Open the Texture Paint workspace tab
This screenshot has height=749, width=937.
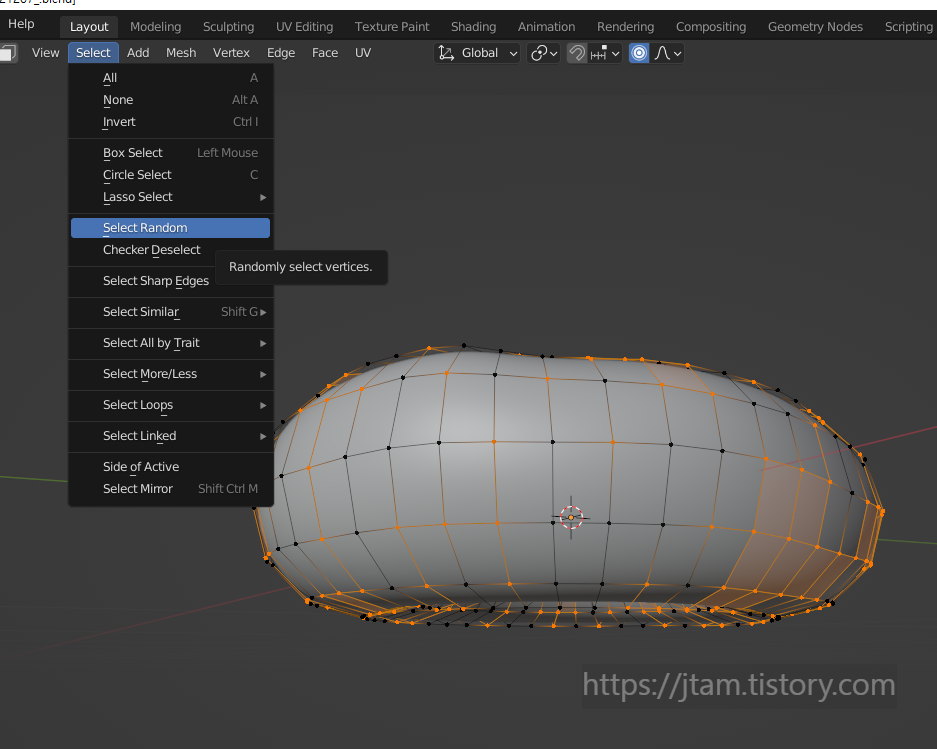tap(392, 27)
